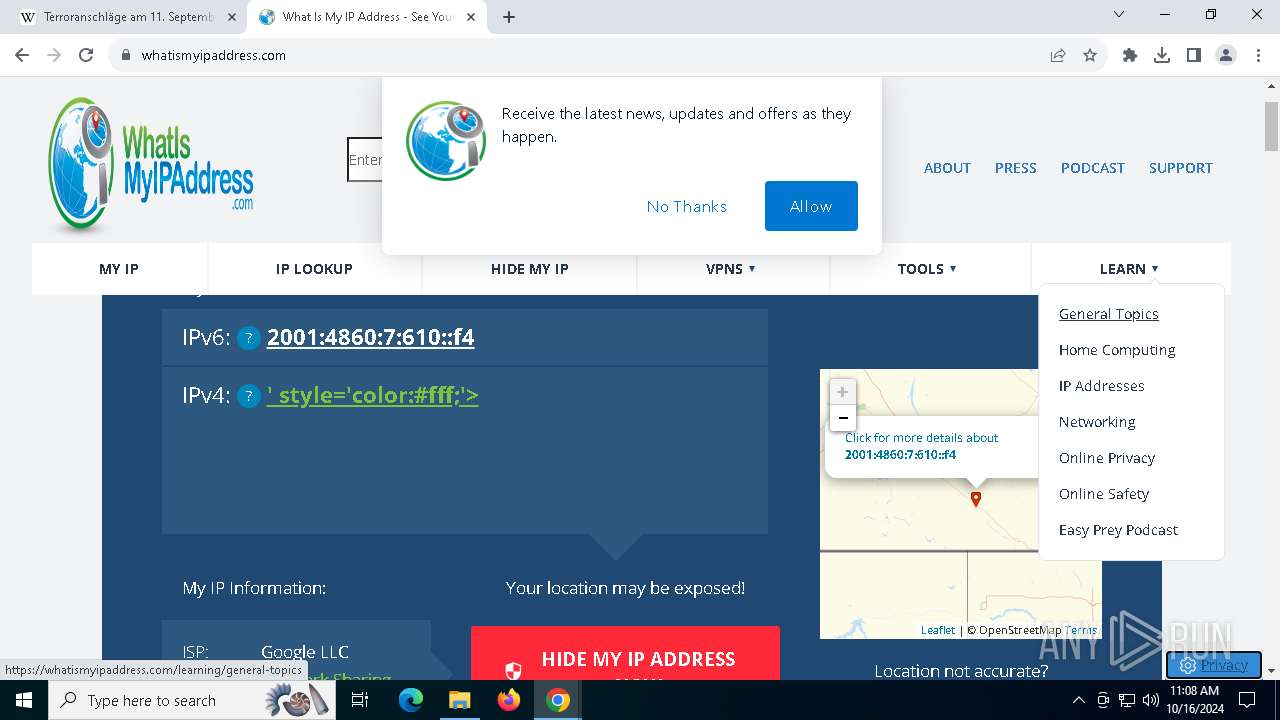1280x720 pixels.
Task: Choose Networking from Learn menu
Action: (1097, 422)
